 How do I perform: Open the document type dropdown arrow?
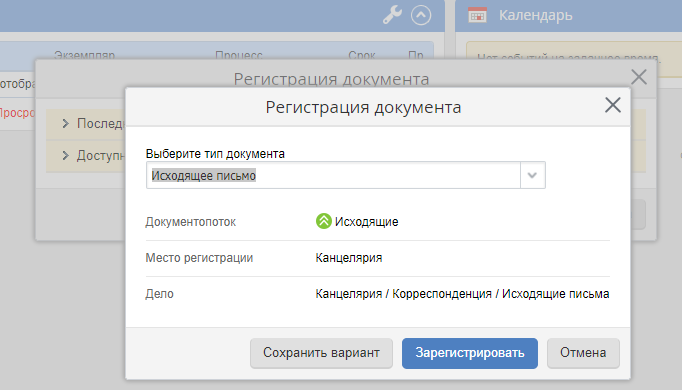click(532, 175)
